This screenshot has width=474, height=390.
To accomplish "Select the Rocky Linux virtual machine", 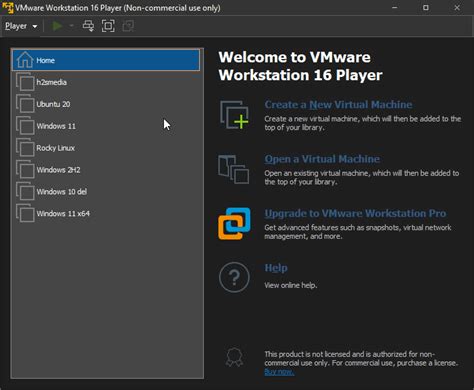I will [x=106, y=148].
